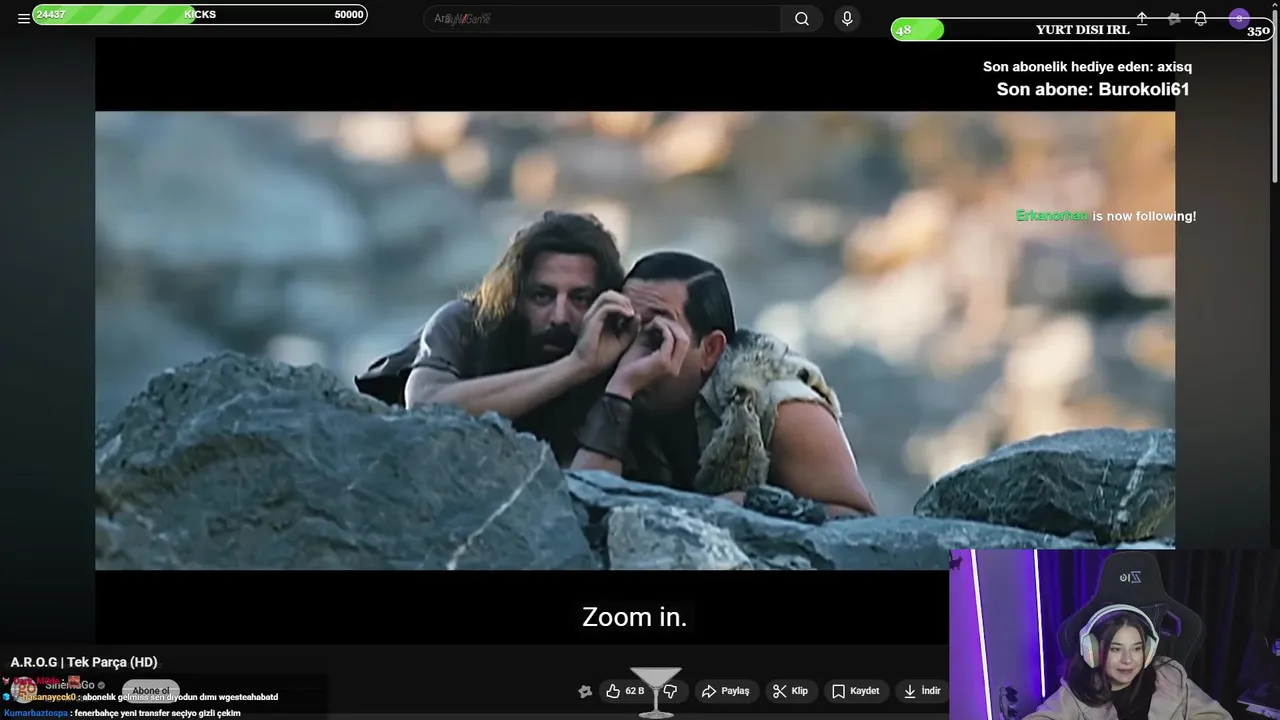1280x720 pixels.
Task: Download video using İndir button
Action: tap(922, 691)
